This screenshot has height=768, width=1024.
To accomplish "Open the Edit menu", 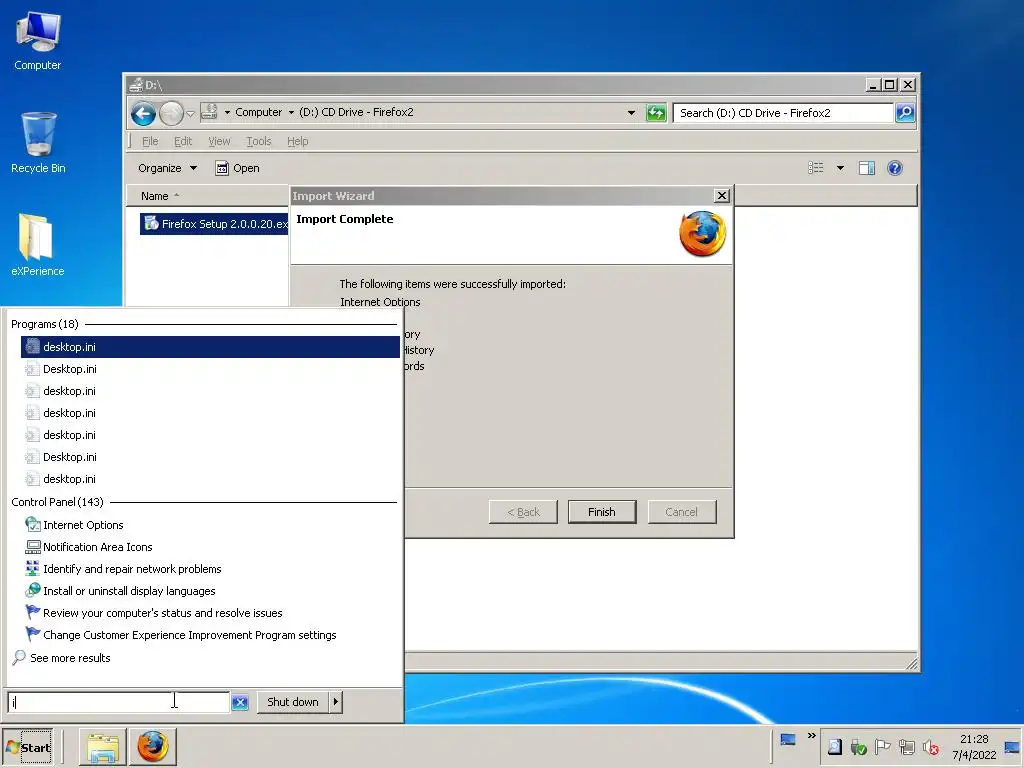I will point(183,141).
